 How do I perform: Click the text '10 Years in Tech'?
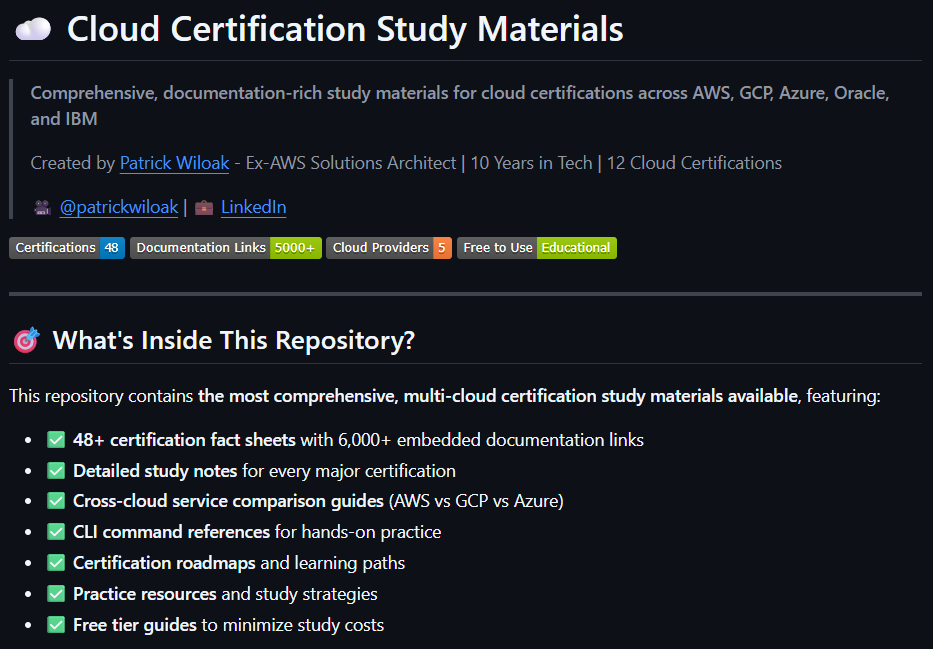pos(531,163)
